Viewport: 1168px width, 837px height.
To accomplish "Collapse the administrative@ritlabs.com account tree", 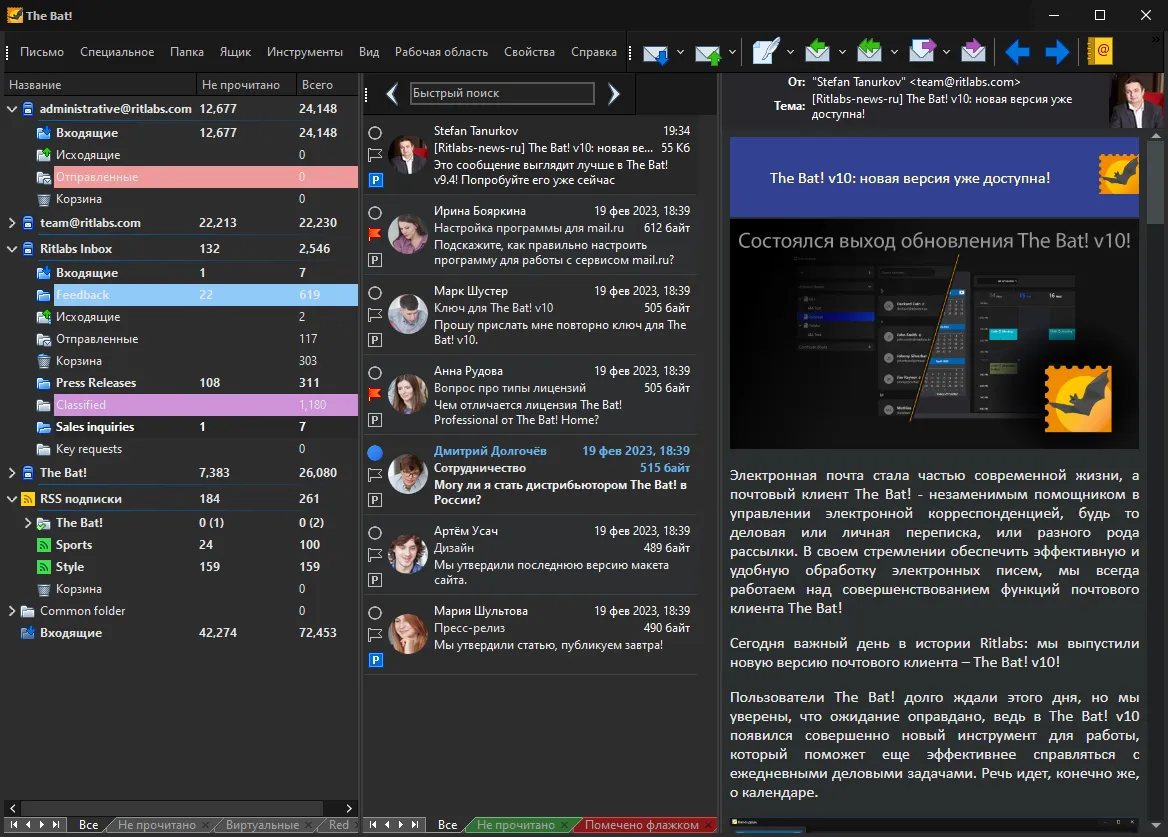I will click(x=12, y=109).
